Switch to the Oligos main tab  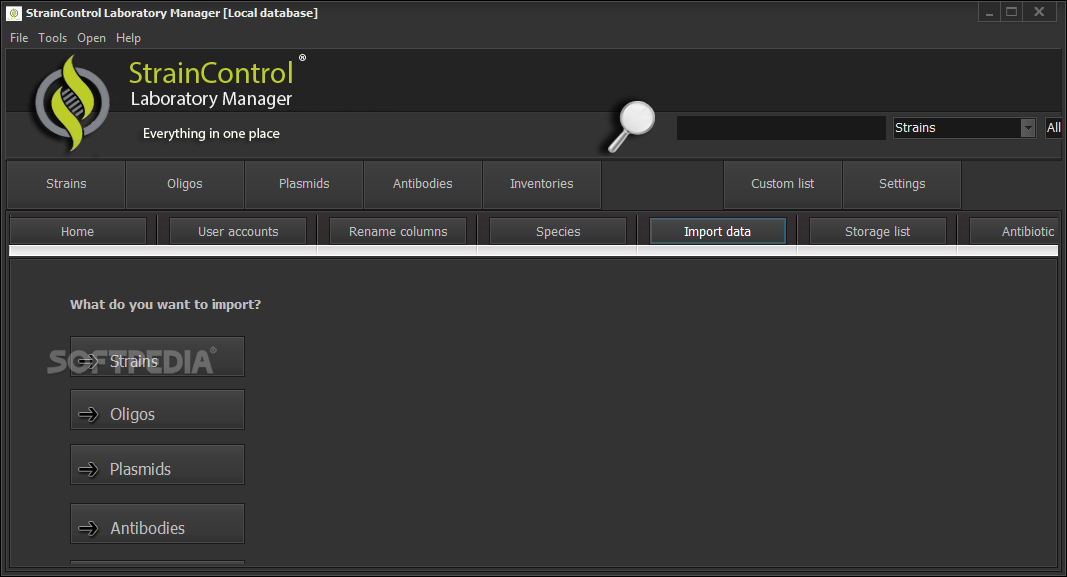tap(185, 184)
